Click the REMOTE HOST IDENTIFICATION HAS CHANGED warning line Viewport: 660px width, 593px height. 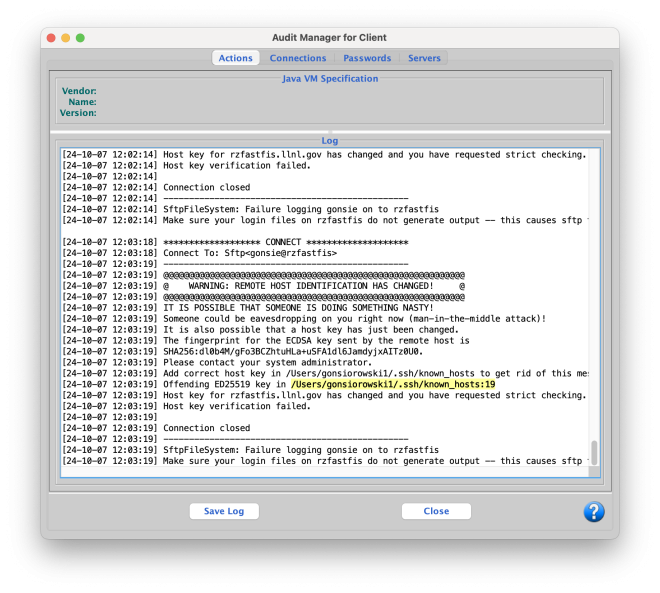click(x=313, y=285)
